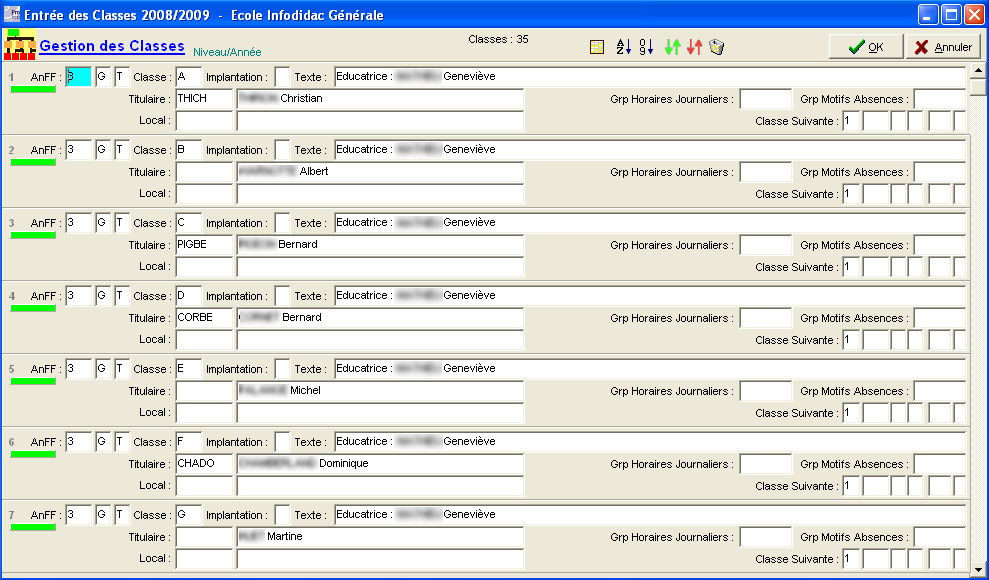Select the Classe field containing D
This screenshot has width=989, height=580.
pyautogui.click(x=189, y=296)
